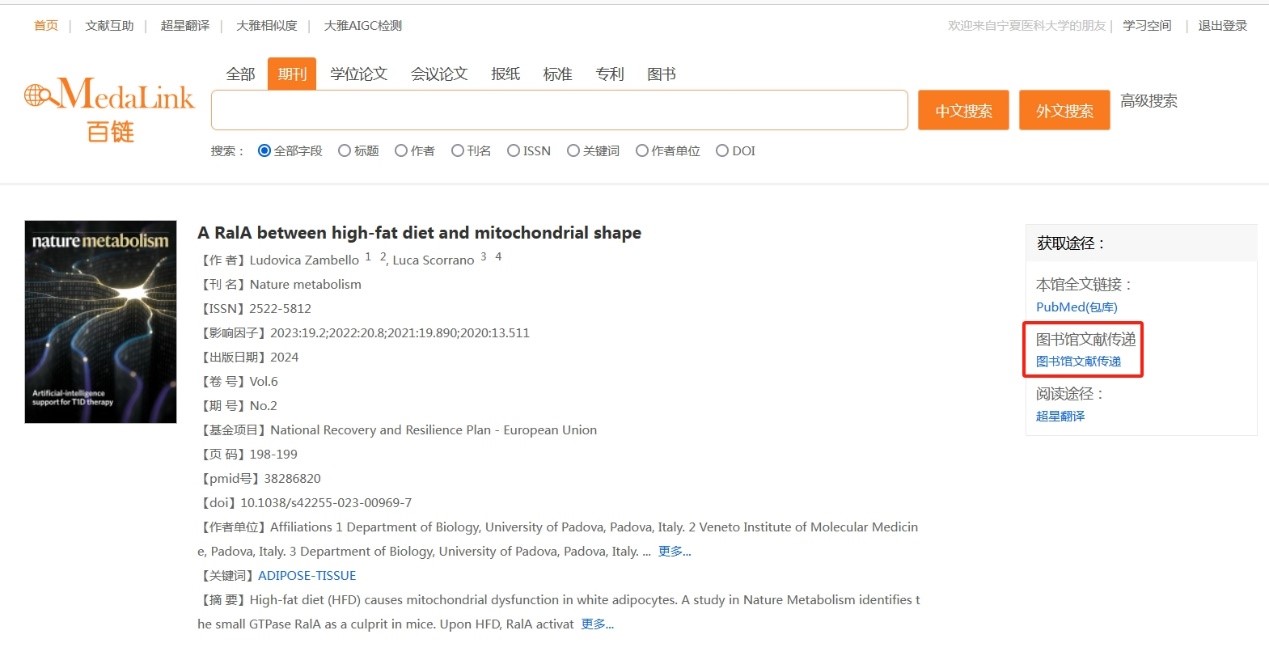Open the 全部 search tab
This screenshot has width=1269, height=660.
point(240,74)
